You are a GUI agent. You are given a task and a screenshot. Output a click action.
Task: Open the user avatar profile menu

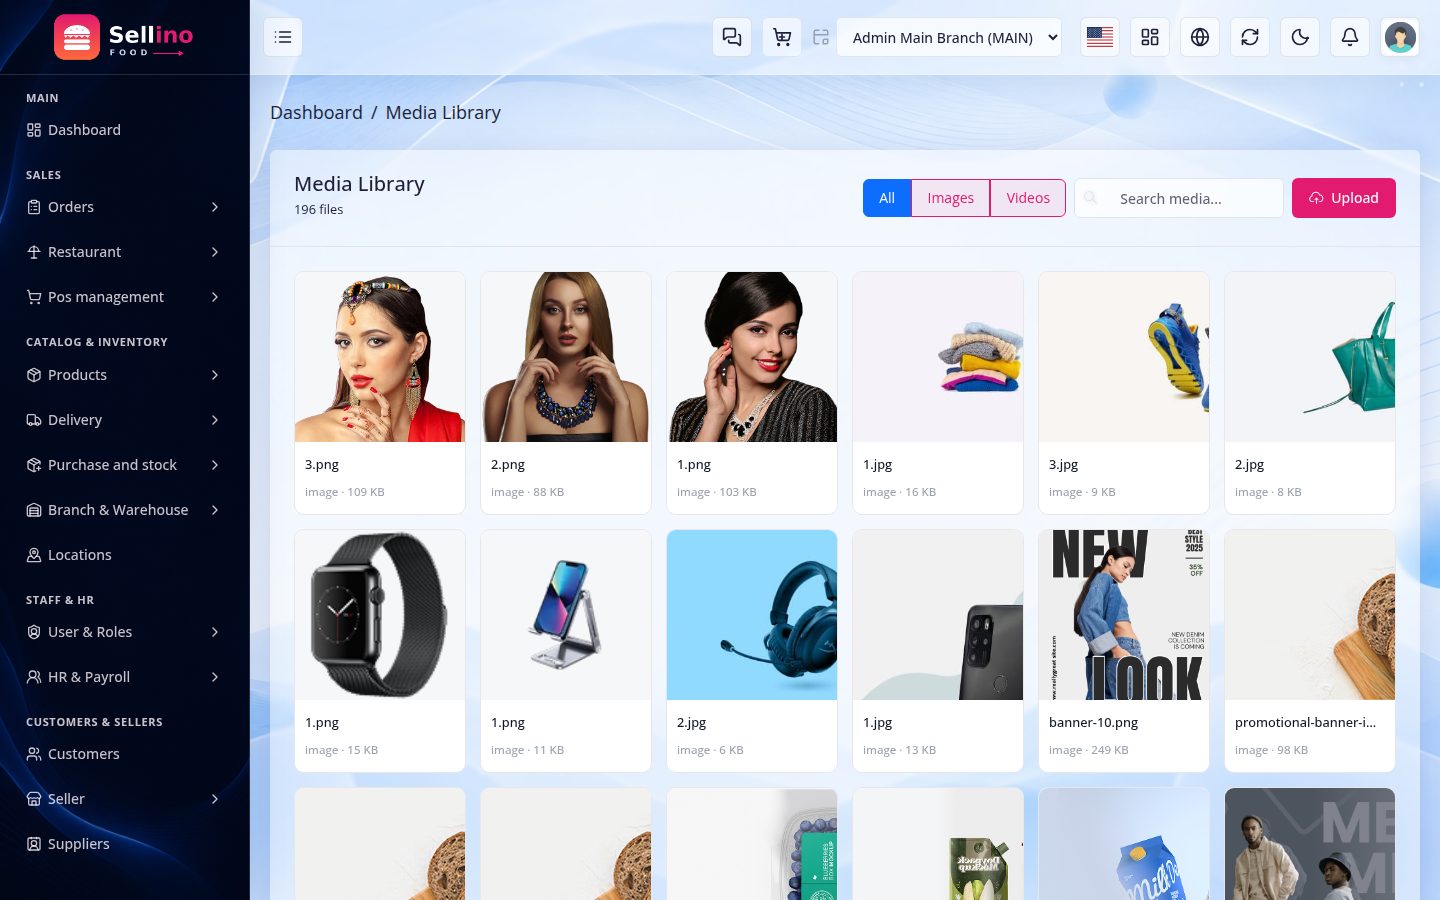tap(1400, 37)
